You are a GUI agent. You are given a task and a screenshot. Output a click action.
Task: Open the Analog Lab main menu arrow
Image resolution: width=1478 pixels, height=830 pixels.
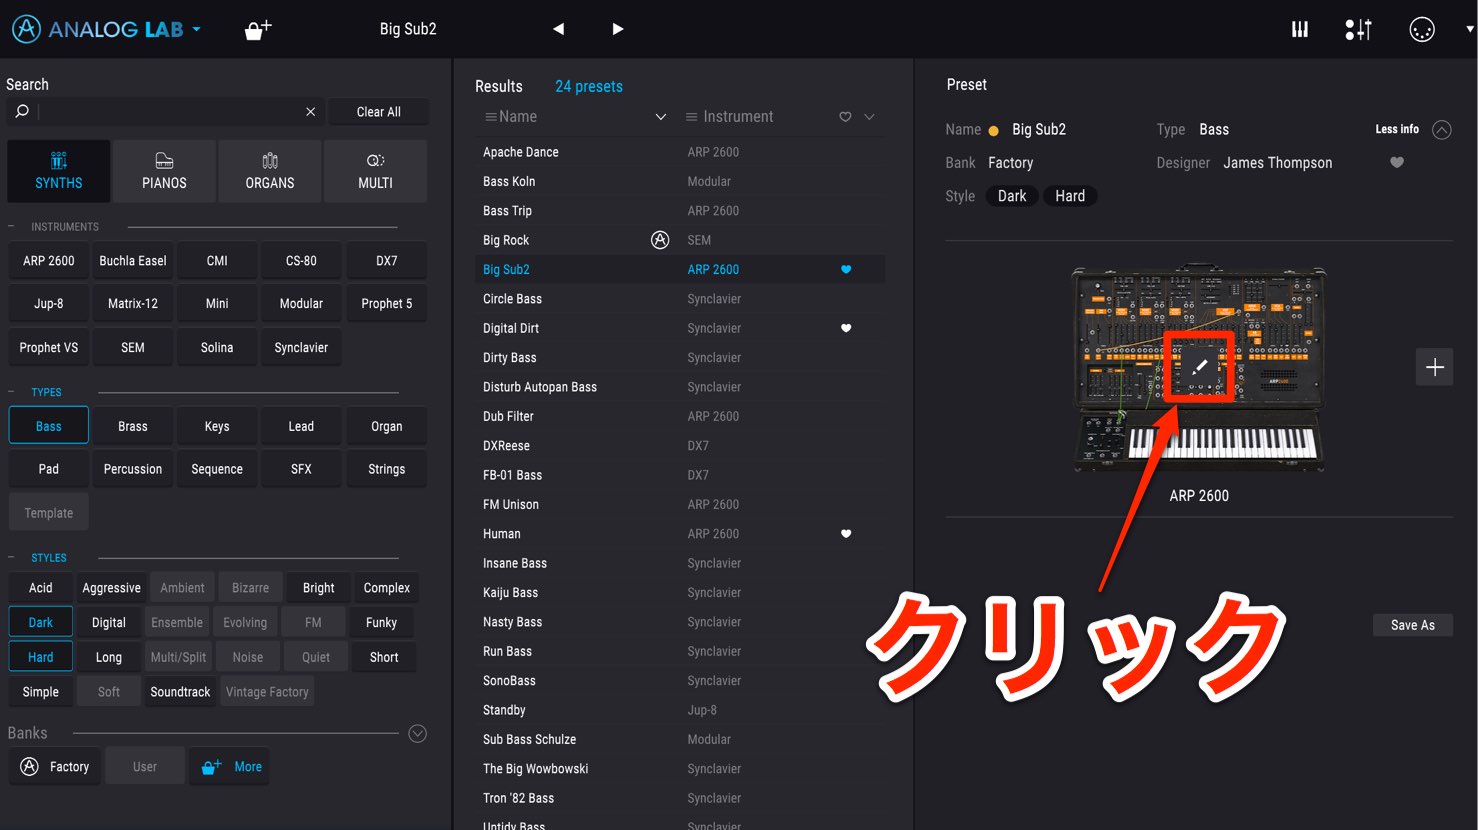tap(197, 29)
